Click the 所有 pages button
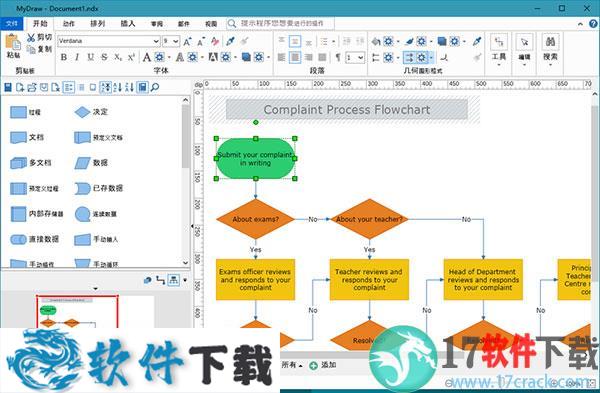 [x=292, y=365]
